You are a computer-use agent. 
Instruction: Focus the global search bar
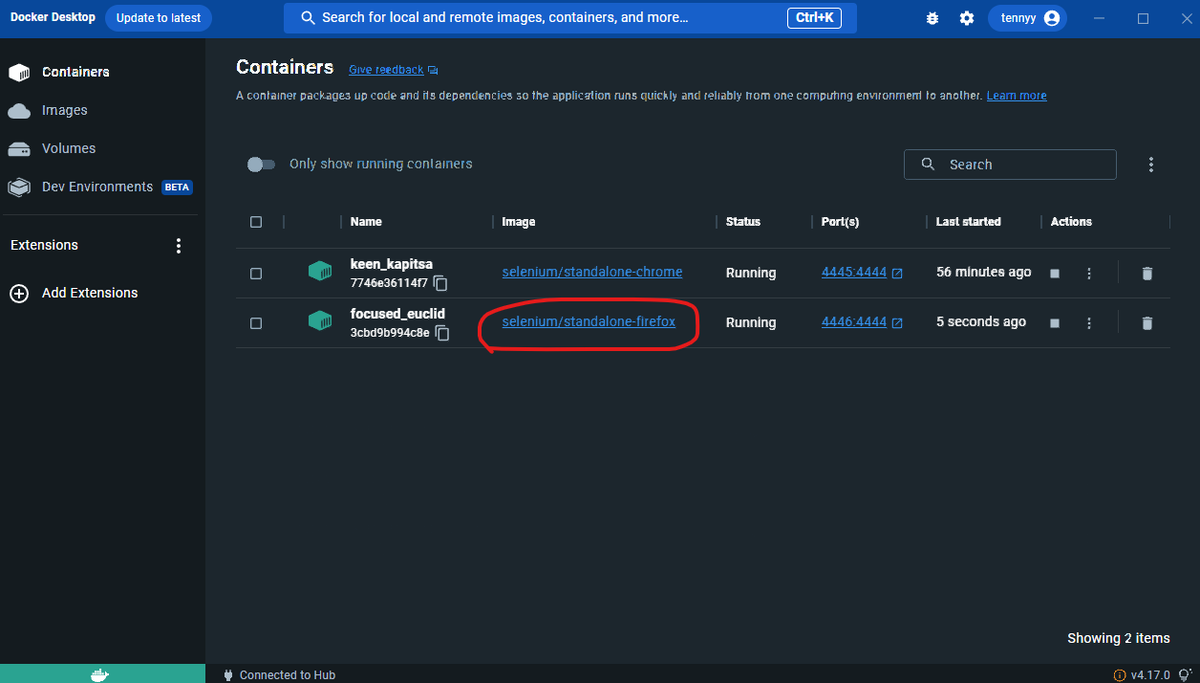point(569,18)
